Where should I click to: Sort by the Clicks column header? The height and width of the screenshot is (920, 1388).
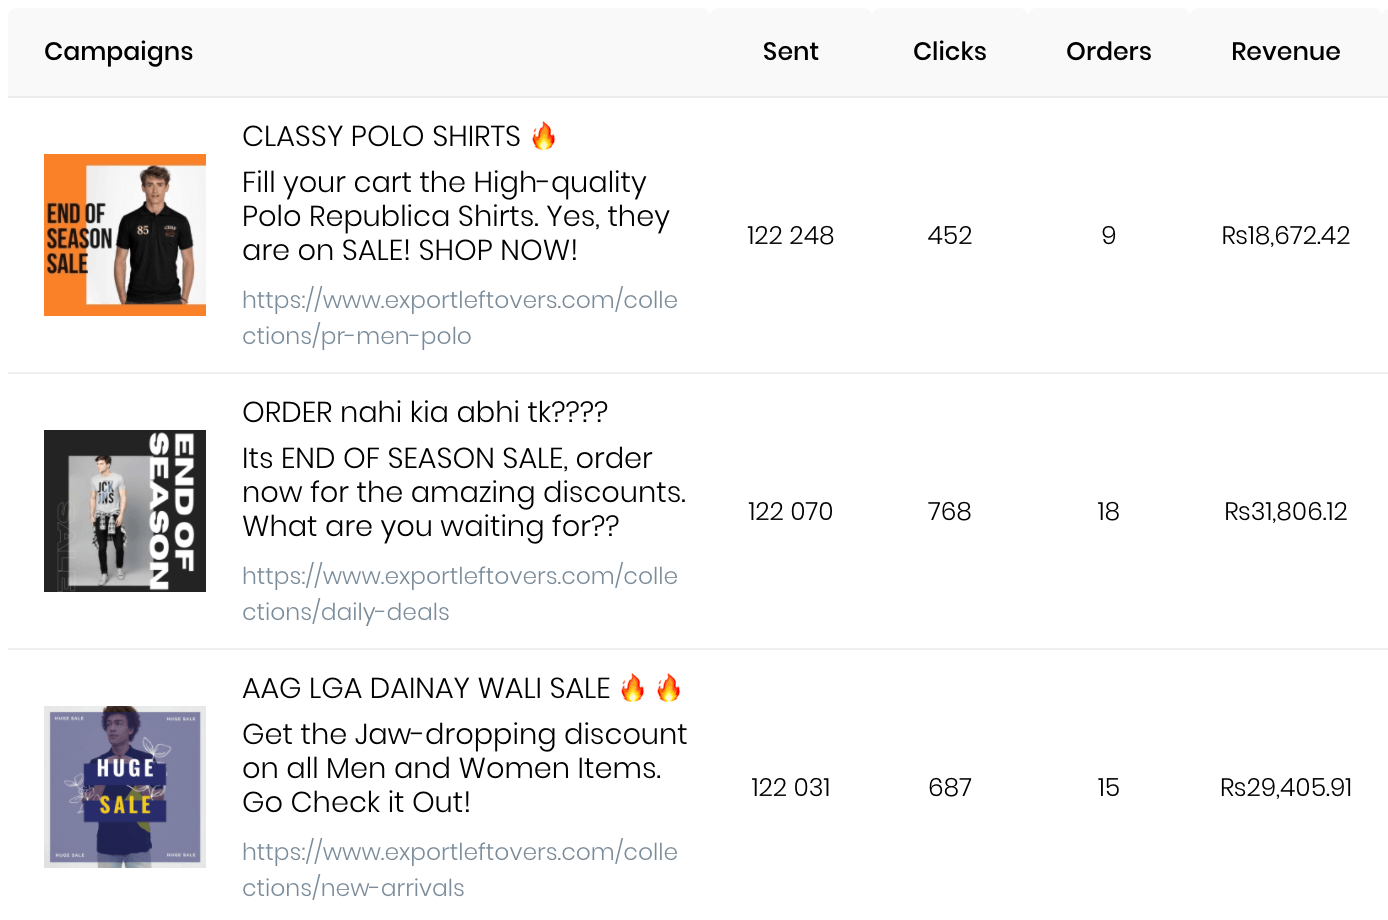pos(949,51)
